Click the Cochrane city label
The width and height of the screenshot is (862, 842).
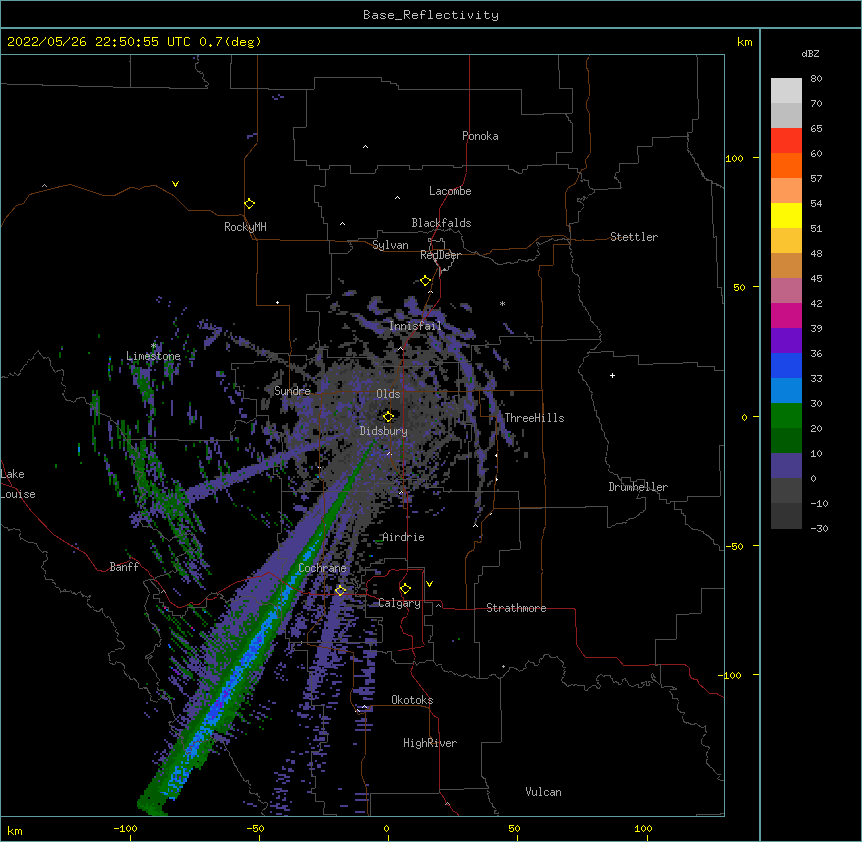[322, 568]
